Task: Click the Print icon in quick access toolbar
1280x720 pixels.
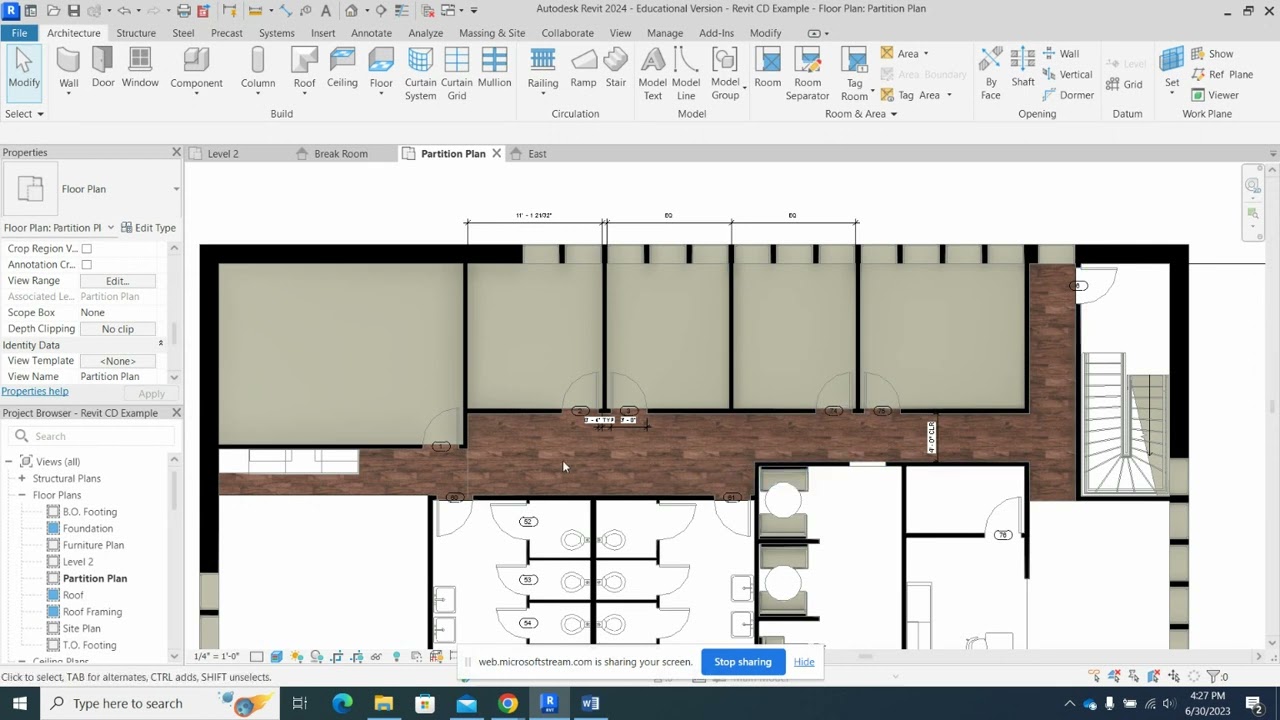Action: [x=183, y=10]
